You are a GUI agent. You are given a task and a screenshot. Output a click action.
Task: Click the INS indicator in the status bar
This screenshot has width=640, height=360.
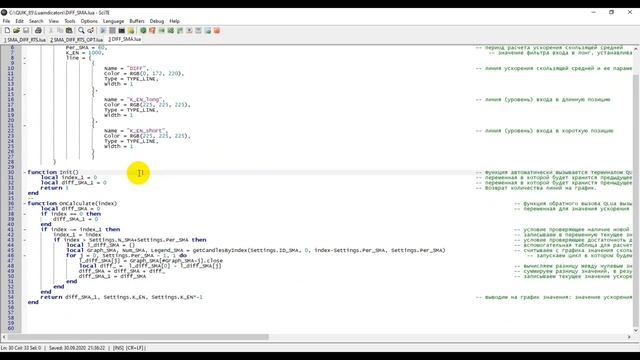(x=118, y=348)
